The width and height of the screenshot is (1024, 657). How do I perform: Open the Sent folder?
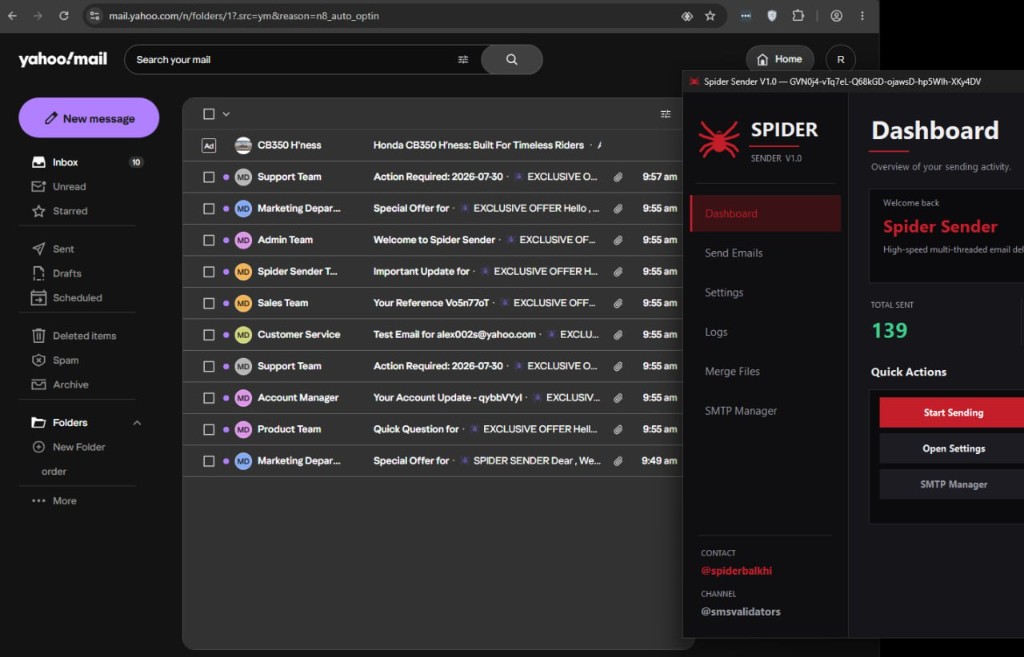[63, 249]
